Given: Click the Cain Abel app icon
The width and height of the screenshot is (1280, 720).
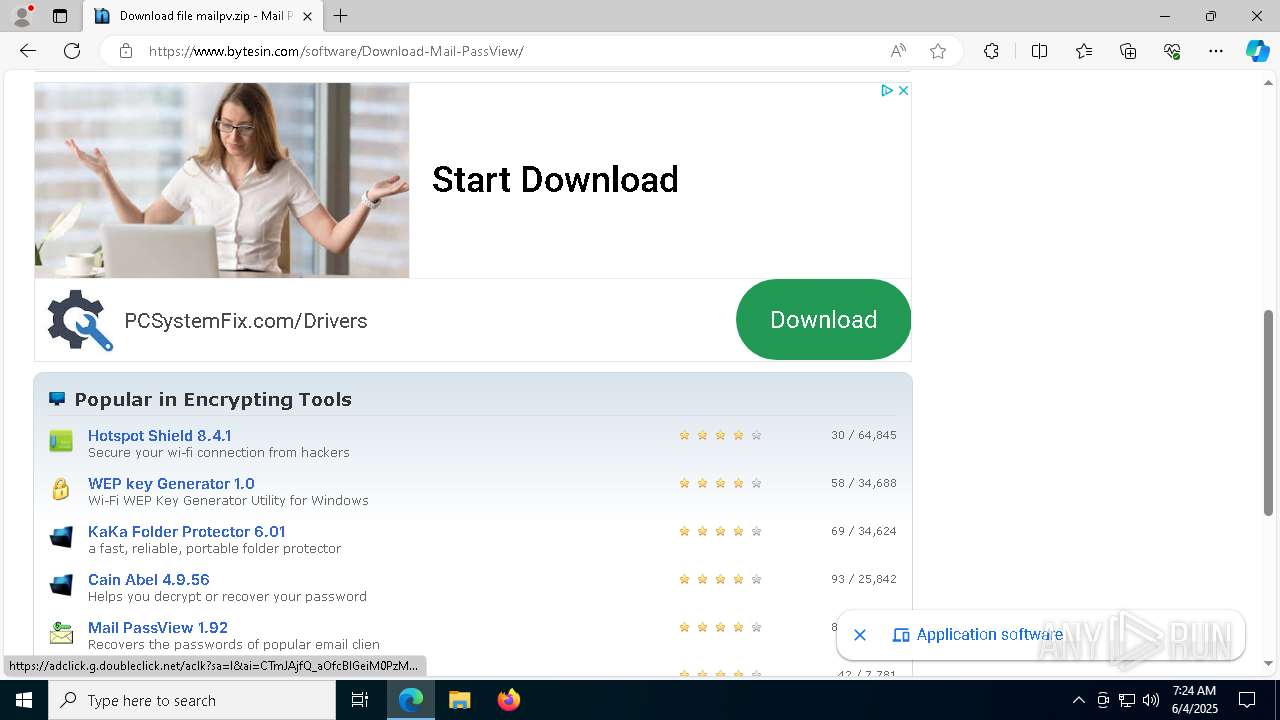Looking at the screenshot, I should 61,584.
